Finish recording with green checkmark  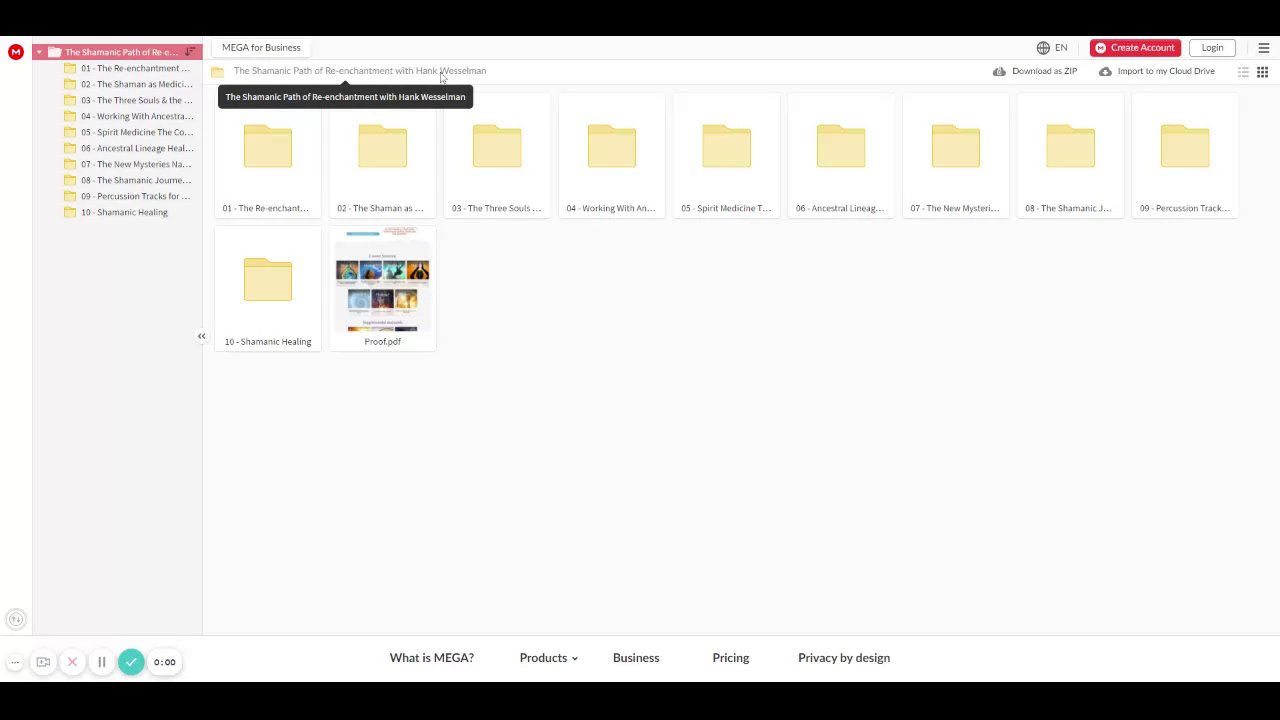131,662
